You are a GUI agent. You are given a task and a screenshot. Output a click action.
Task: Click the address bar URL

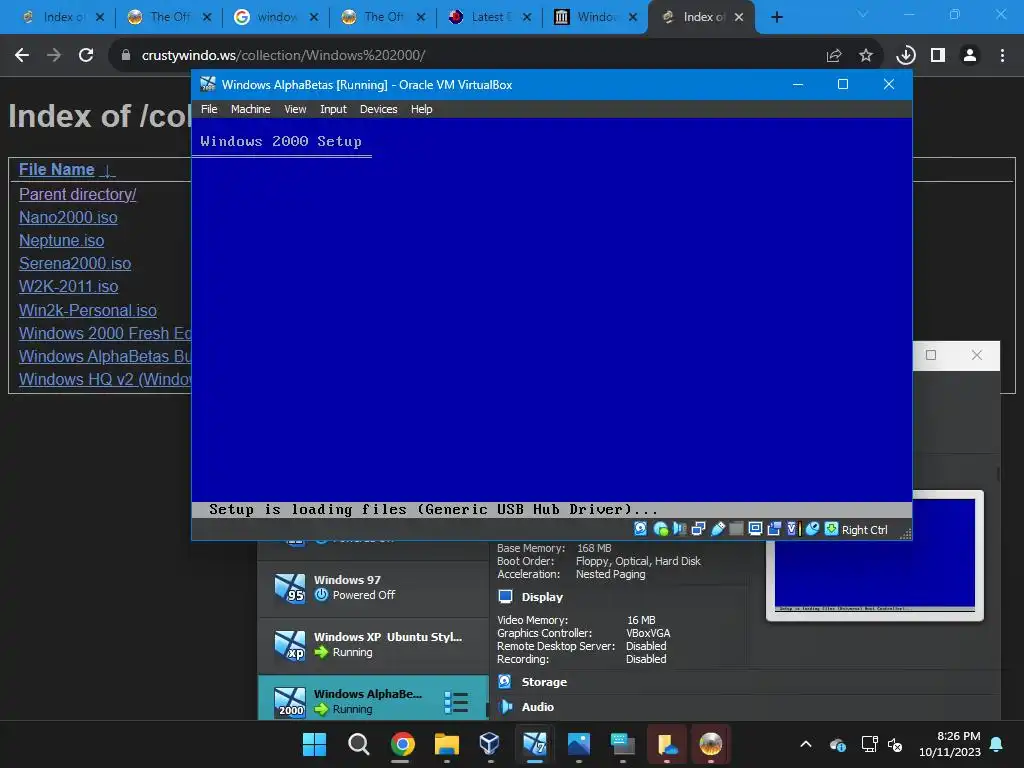(x=283, y=56)
